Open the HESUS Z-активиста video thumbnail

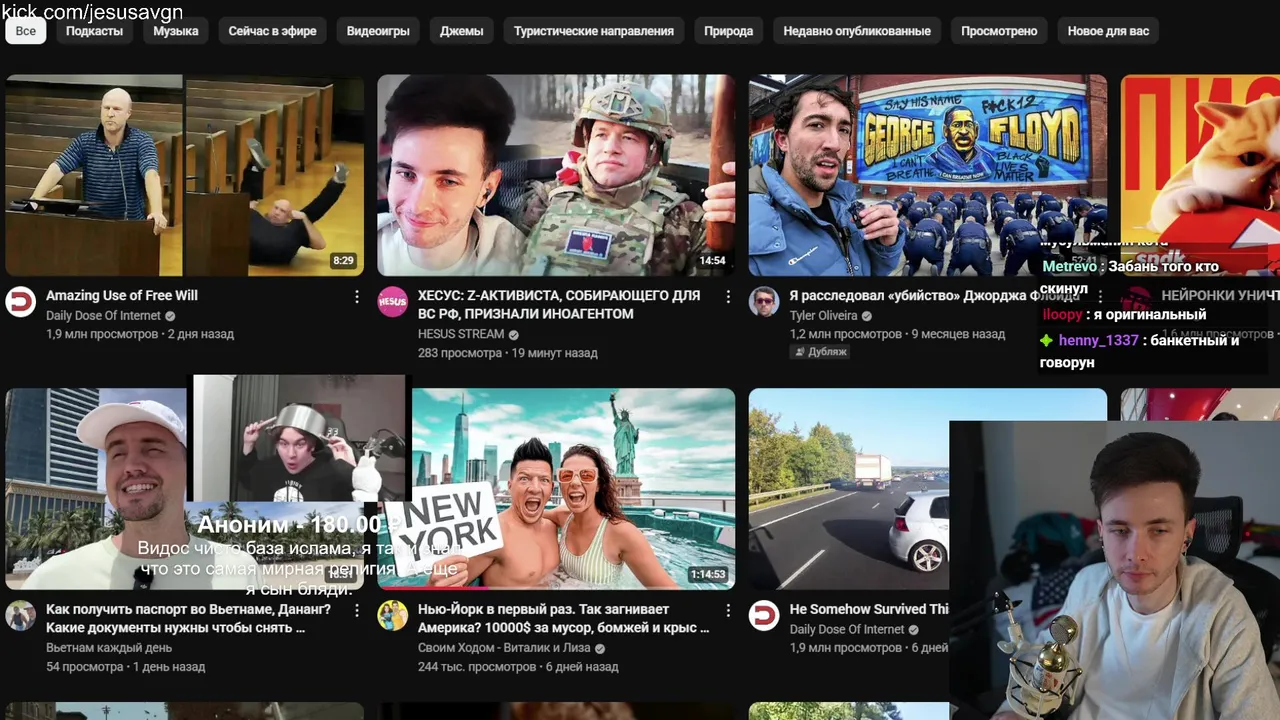click(x=556, y=175)
